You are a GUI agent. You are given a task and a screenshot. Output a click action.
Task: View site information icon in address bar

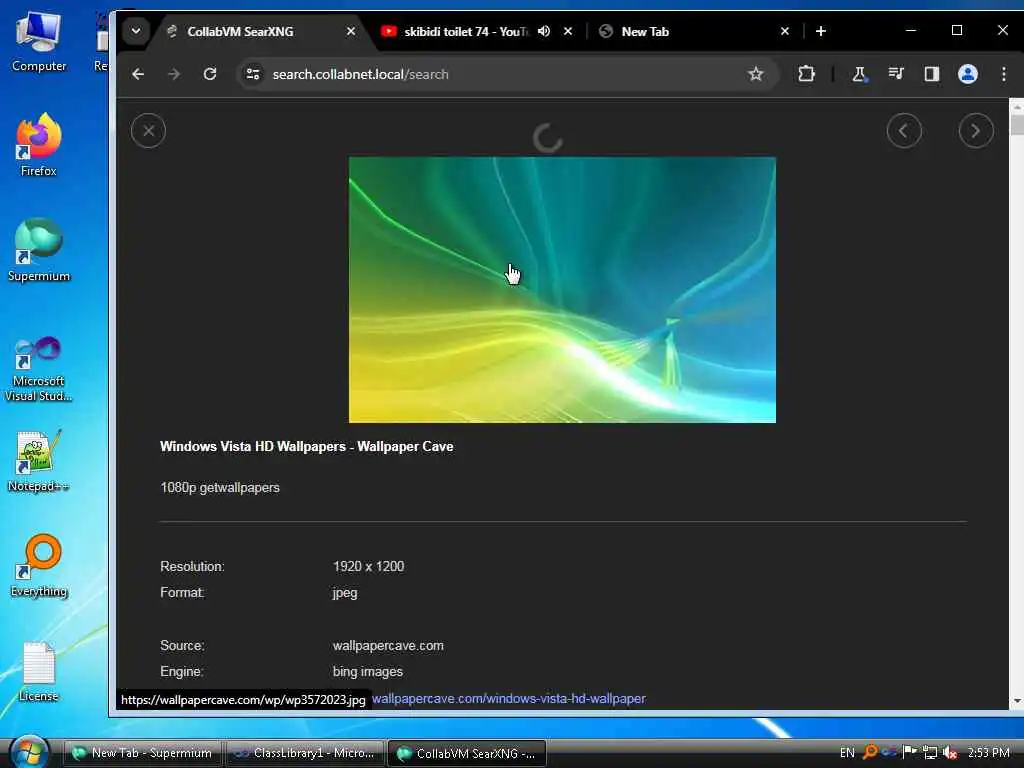pyautogui.click(x=253, y=74)
